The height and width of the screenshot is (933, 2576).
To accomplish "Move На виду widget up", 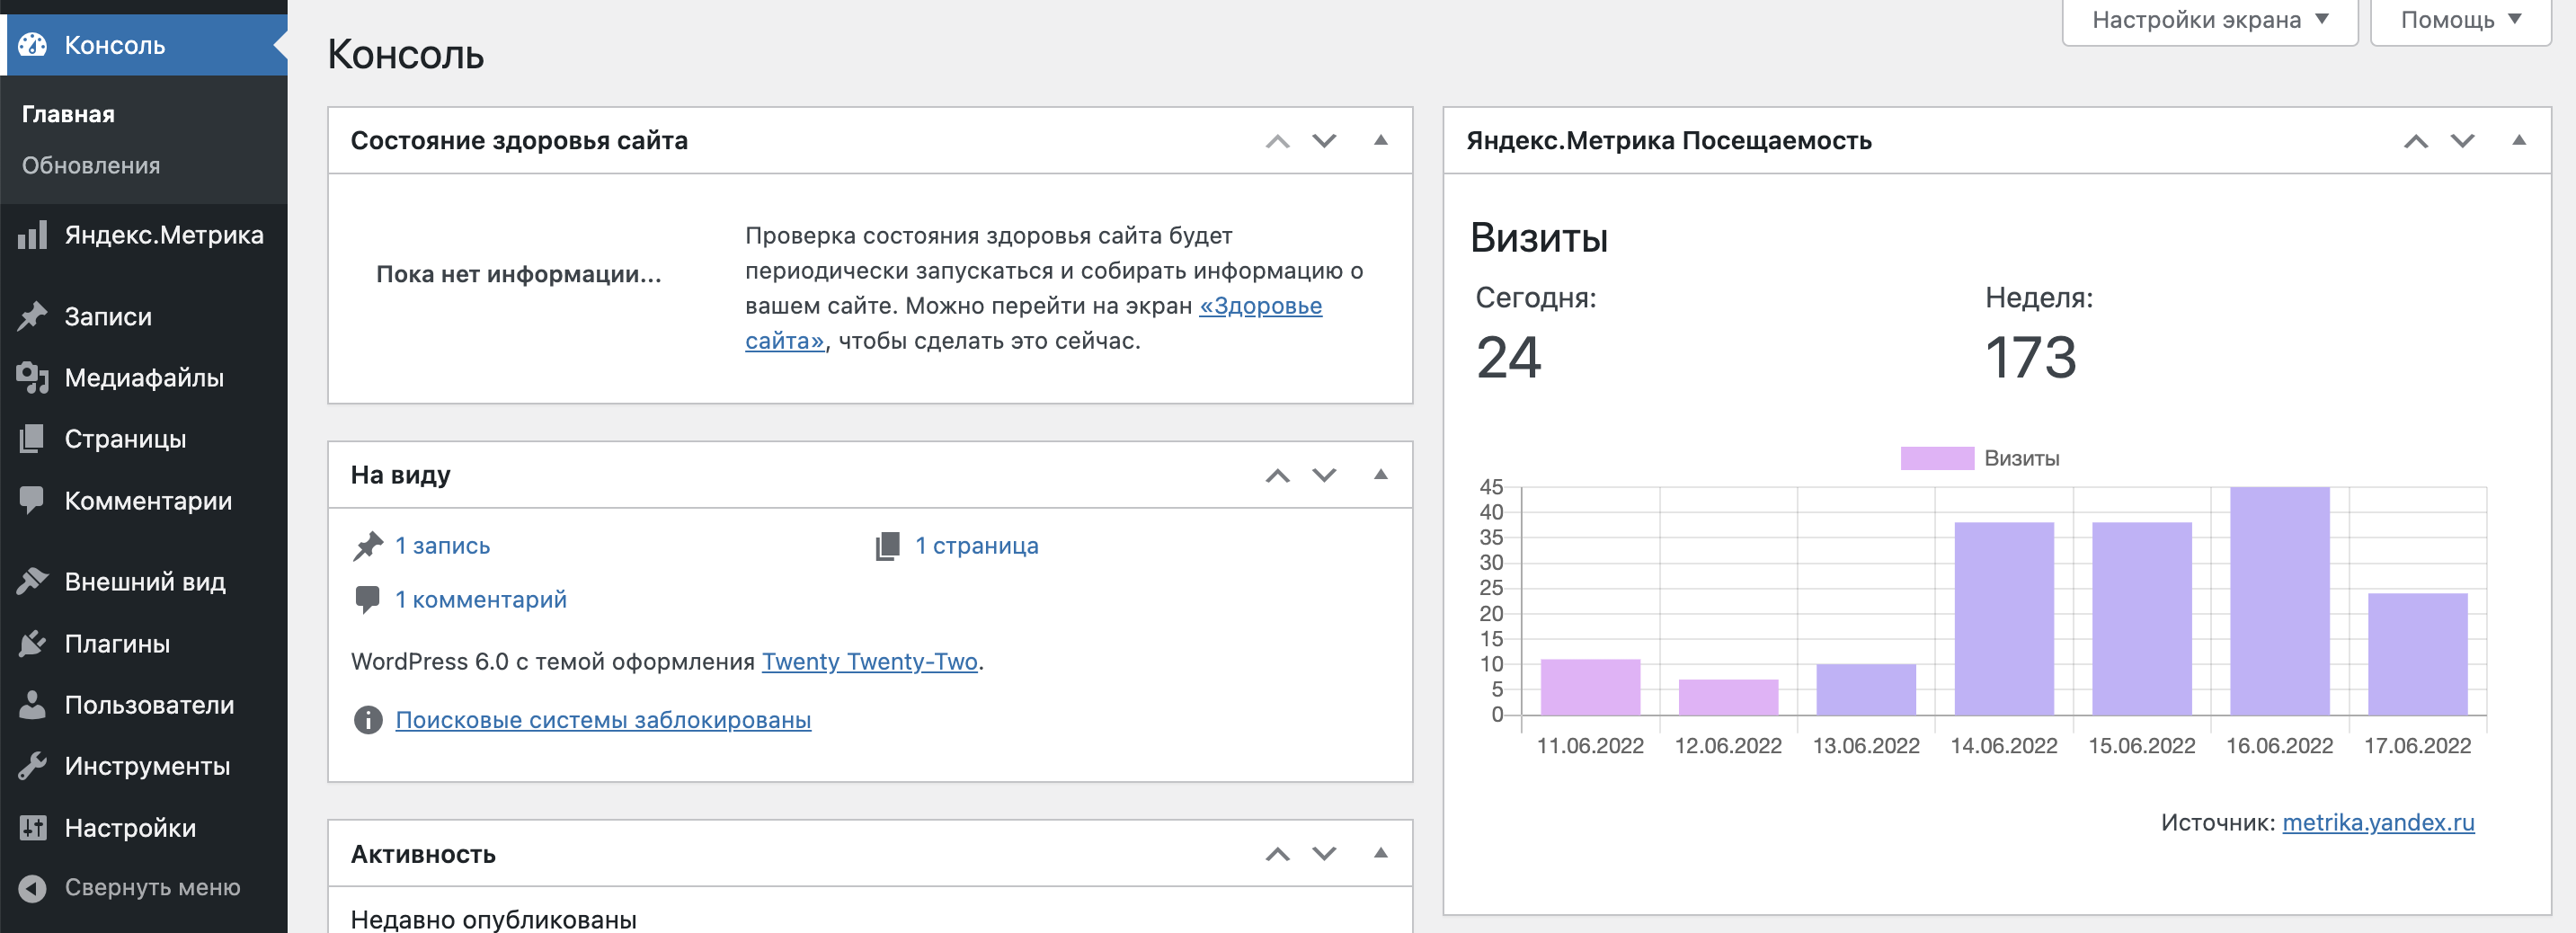I will pyautogui.click(x=1277, y=475).
